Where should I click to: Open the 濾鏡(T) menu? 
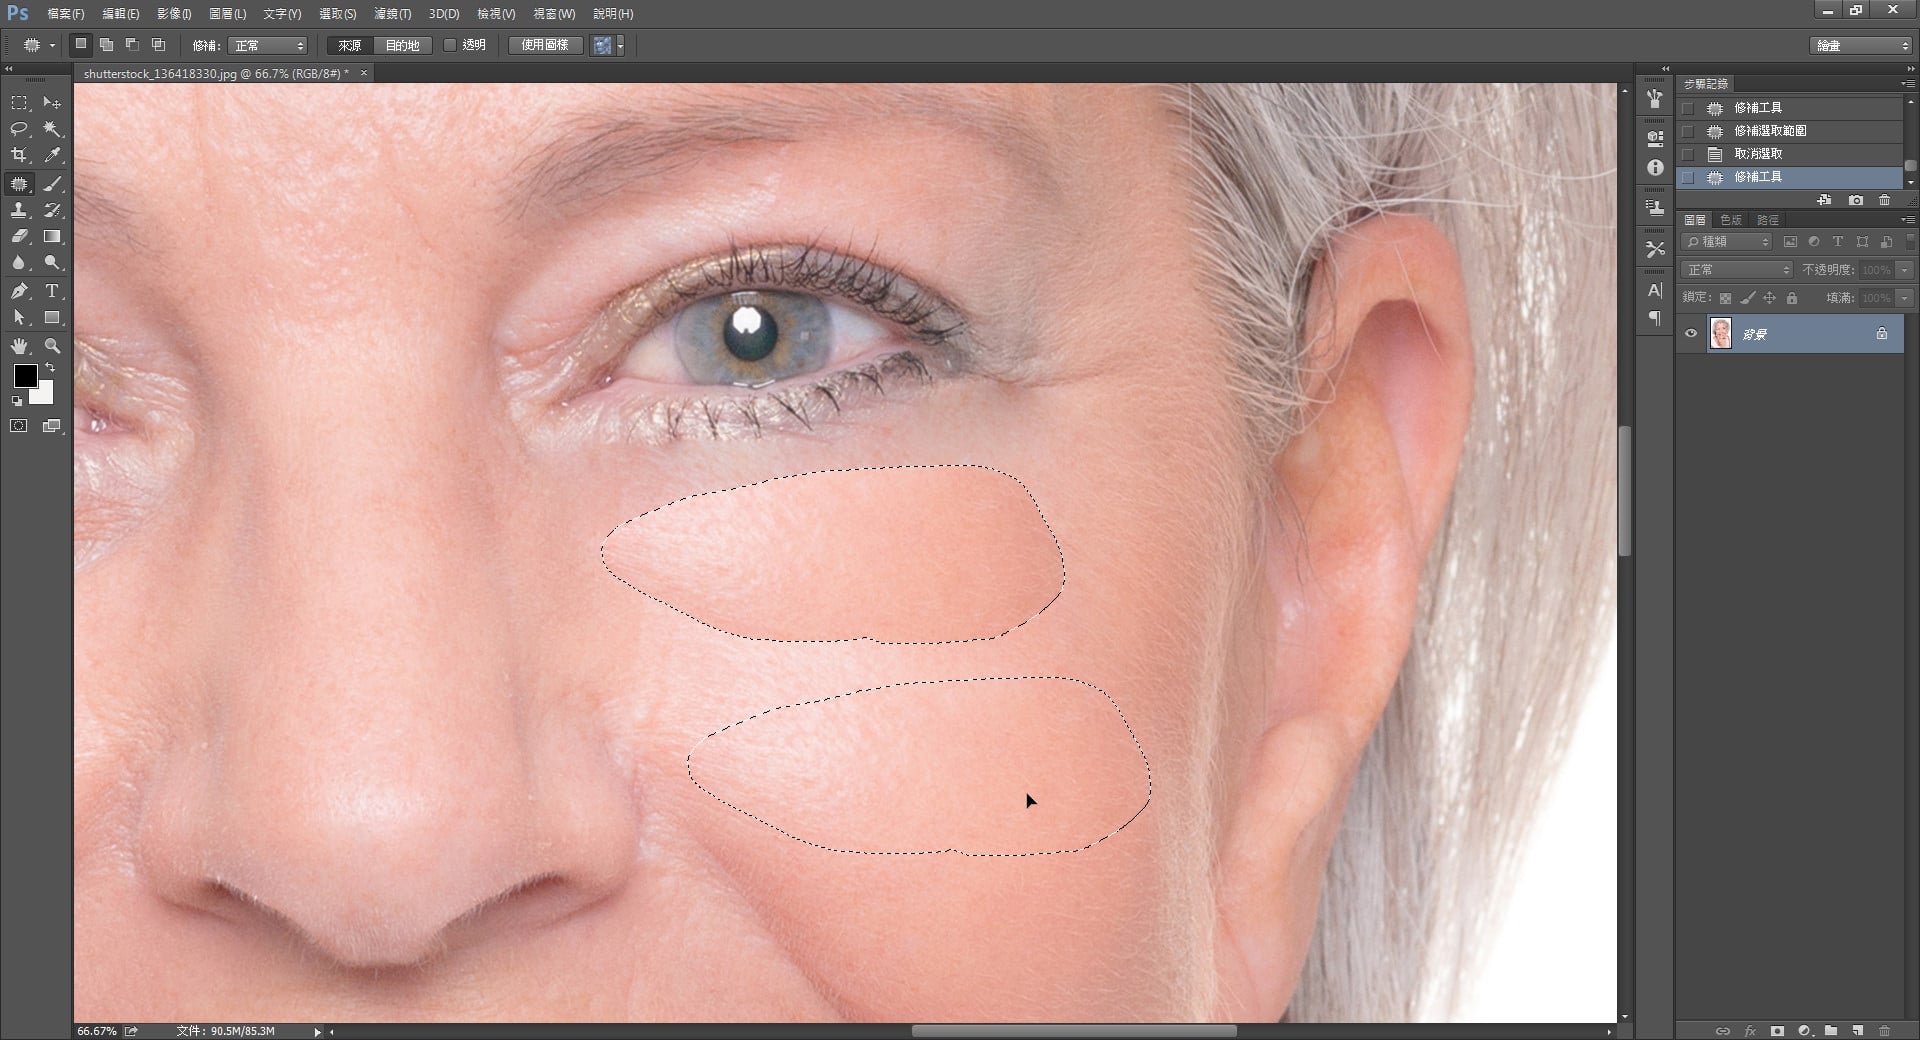pos(392,14)
